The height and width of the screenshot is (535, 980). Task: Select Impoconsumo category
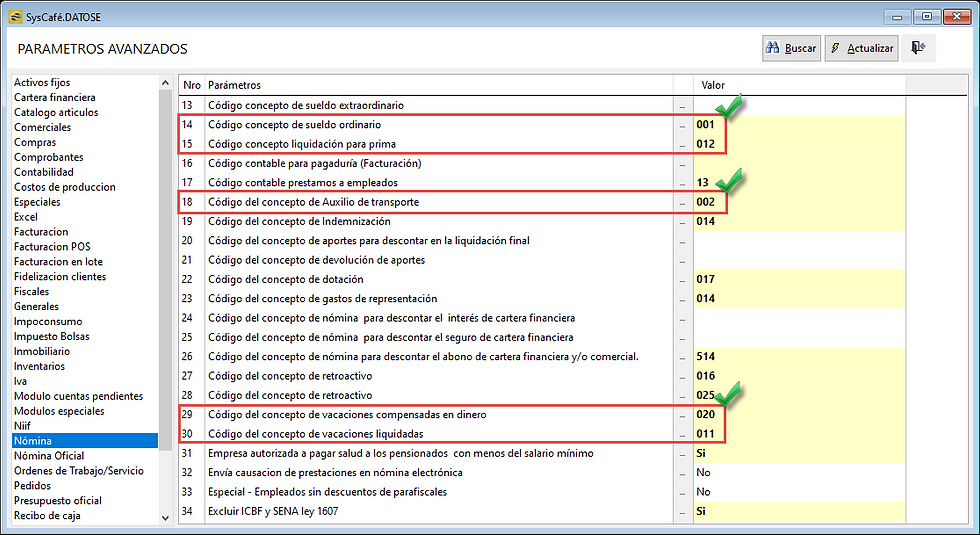[48, 322]
